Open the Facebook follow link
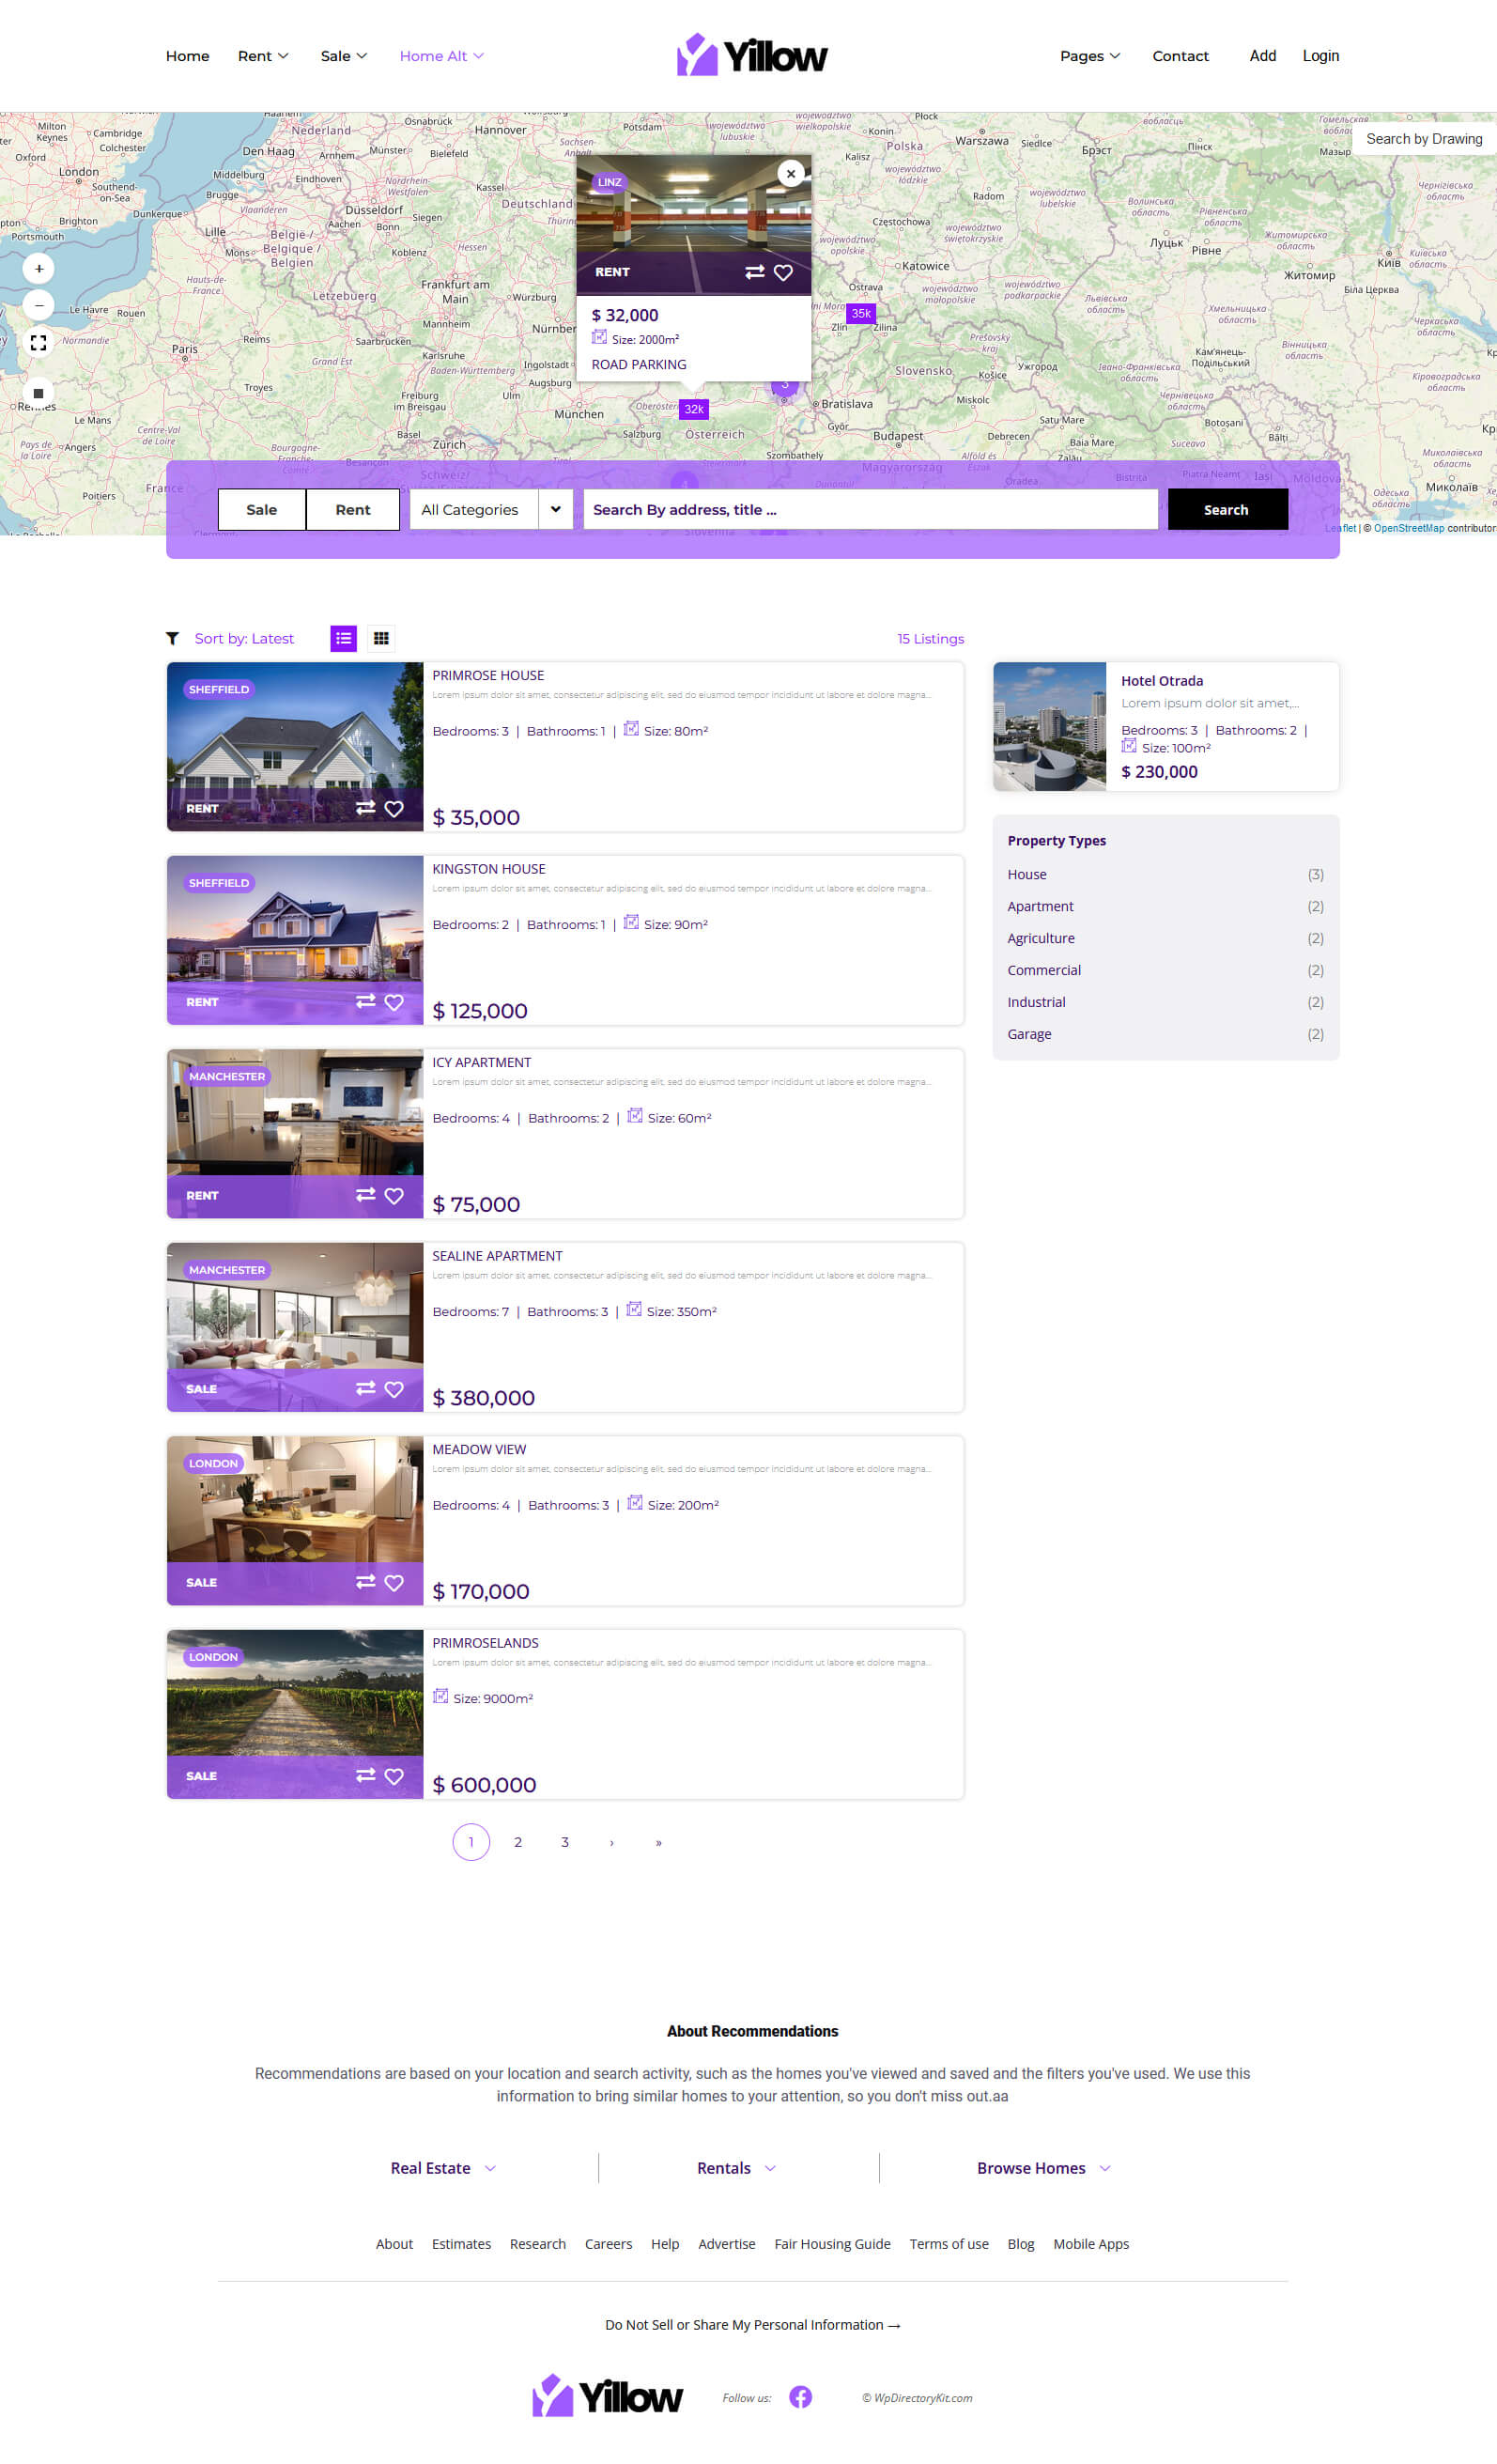 [x=800, y=2397]
